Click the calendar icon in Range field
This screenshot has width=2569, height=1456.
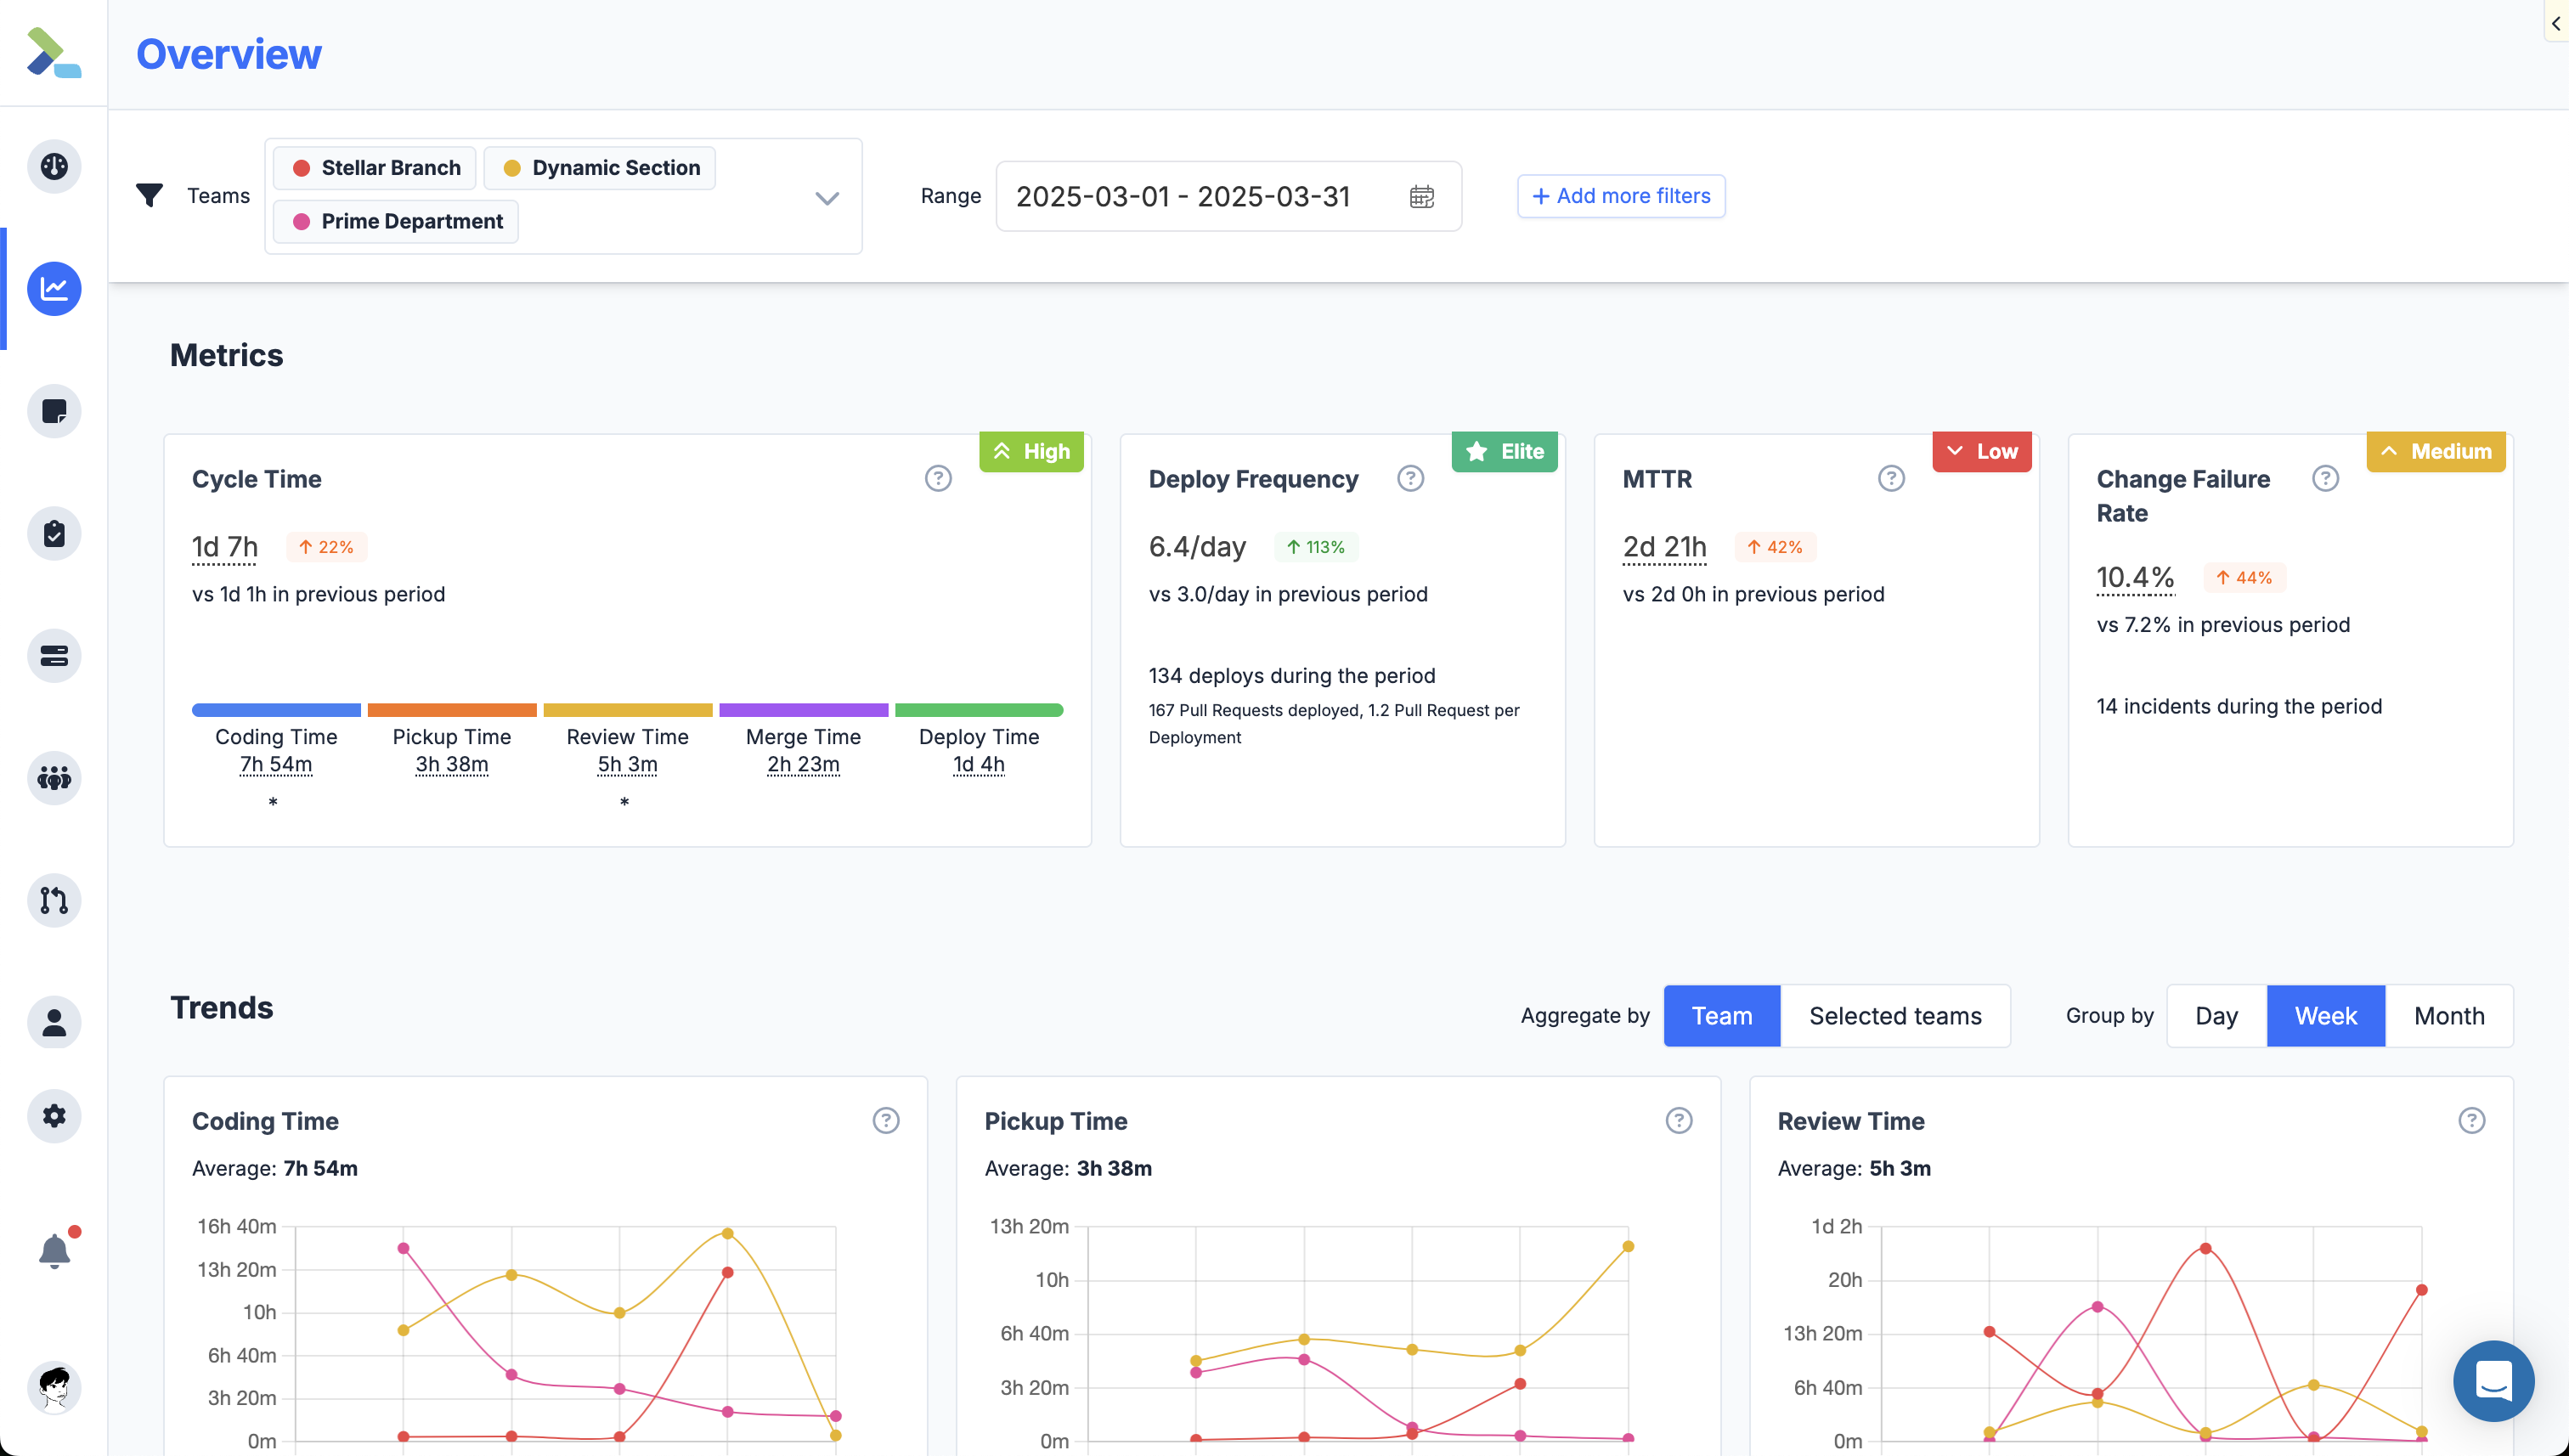pyautogui.click(x=1421, y=197)
